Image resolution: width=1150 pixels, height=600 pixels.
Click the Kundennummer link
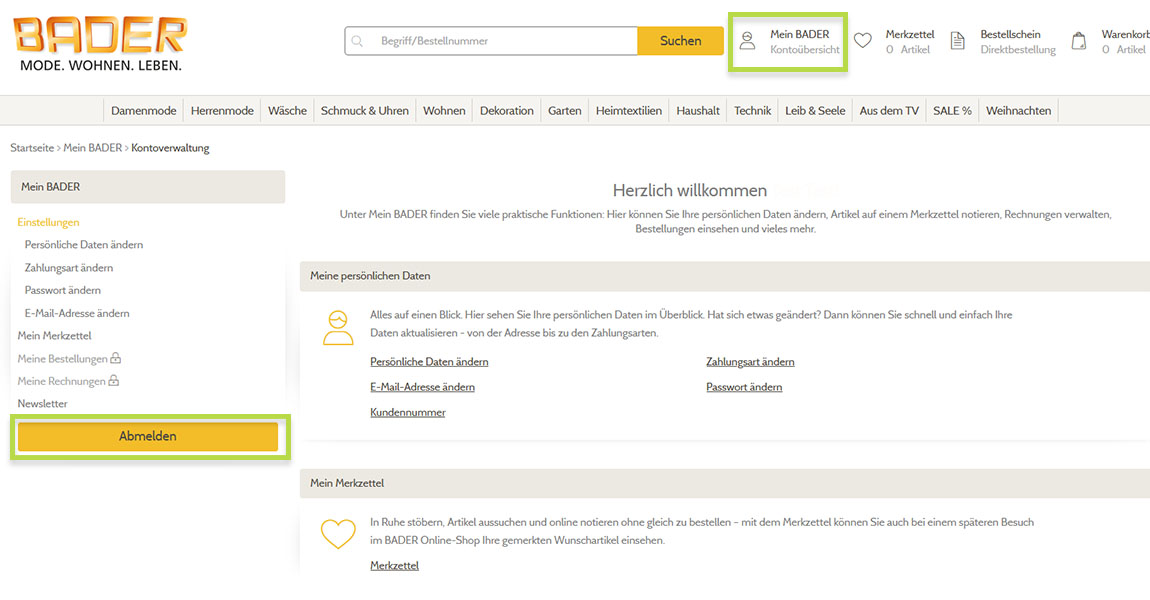click(408, 412)
